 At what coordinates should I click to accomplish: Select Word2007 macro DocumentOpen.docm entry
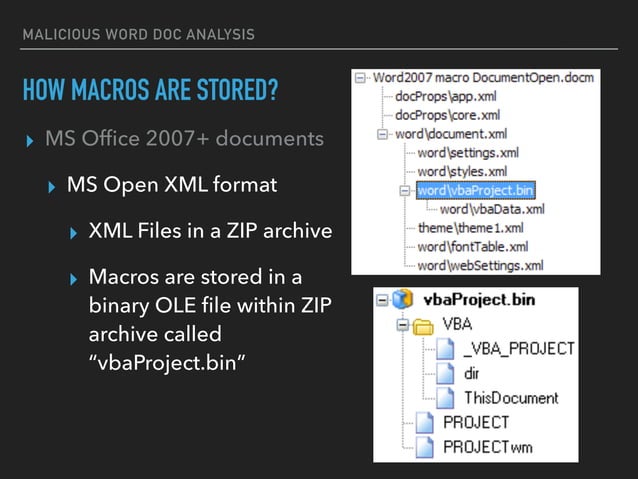click(483, 77)
